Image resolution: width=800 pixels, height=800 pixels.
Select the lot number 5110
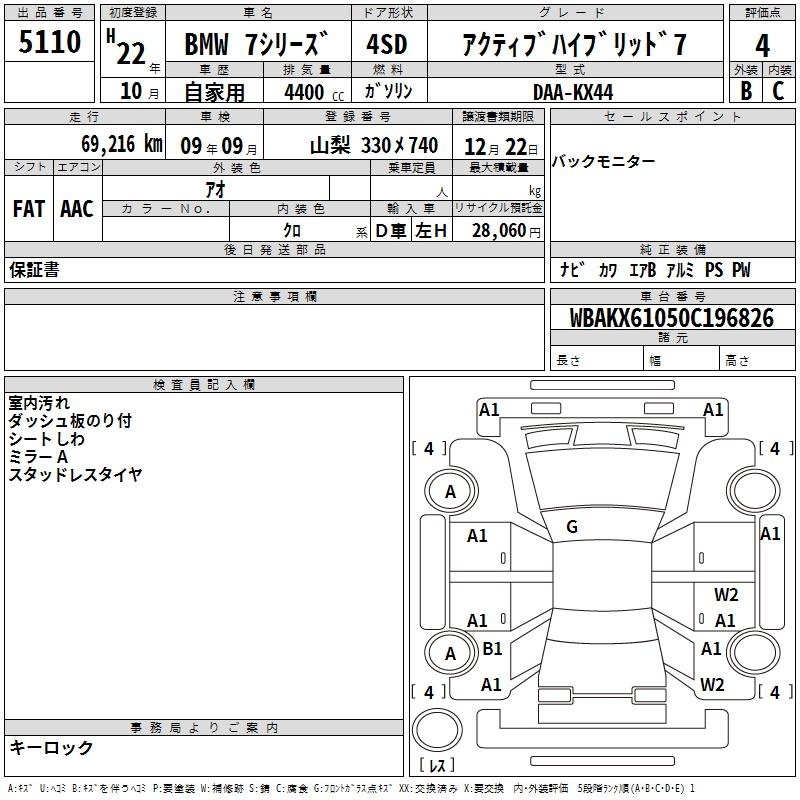click(50, 44)
